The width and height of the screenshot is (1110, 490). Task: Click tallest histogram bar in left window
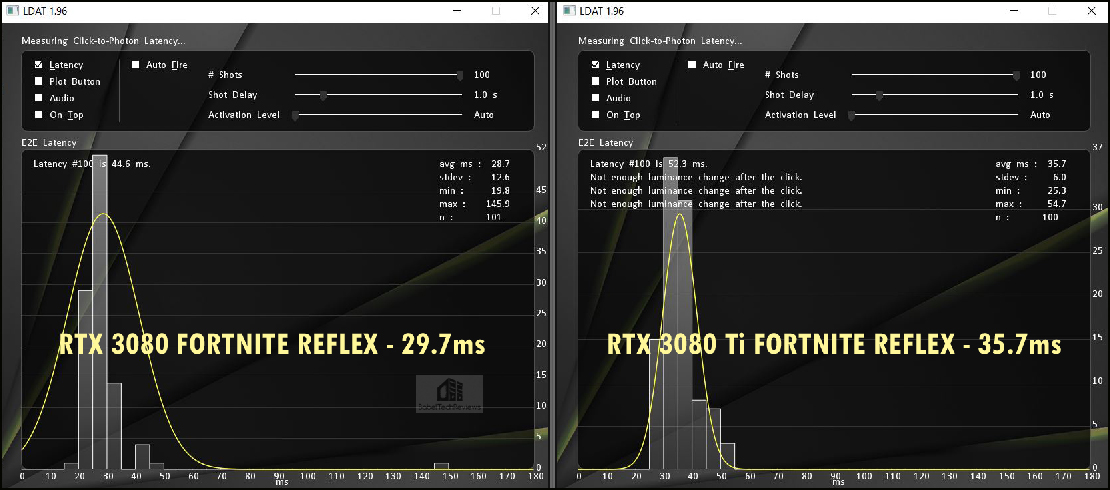pos(100,312)
